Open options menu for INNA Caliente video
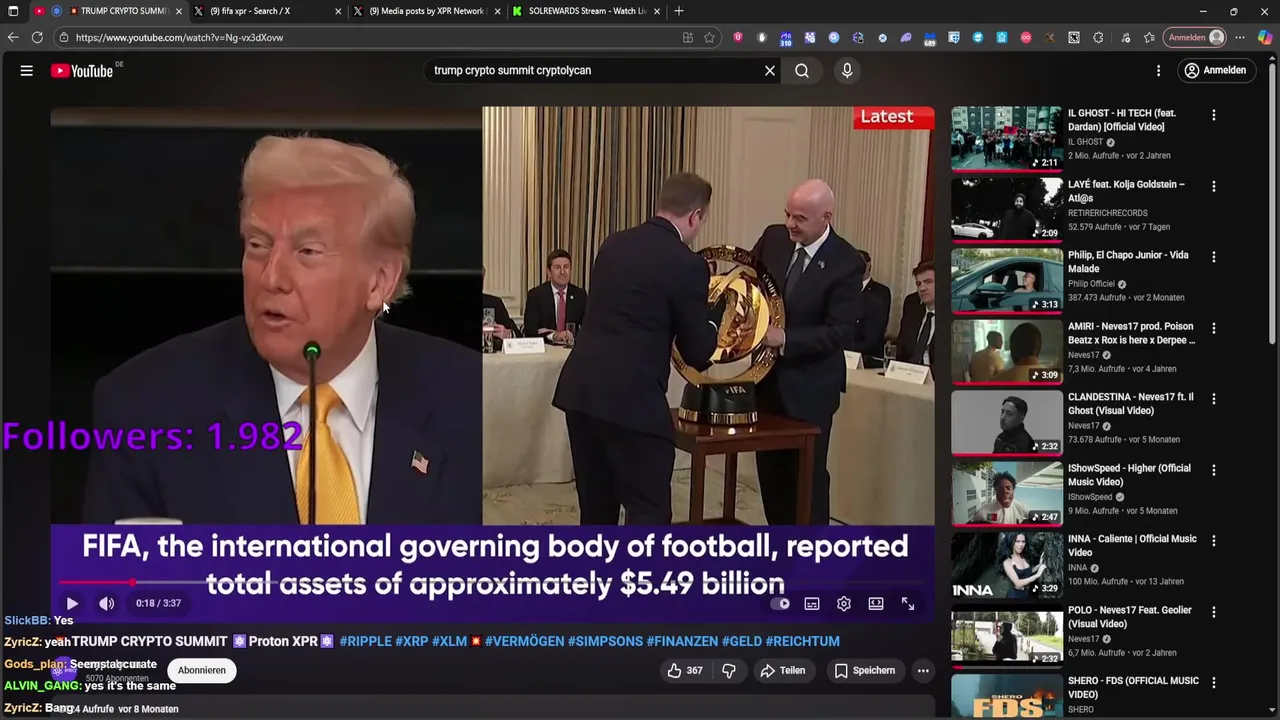1280x720 pixels. (x=1214, y=542)
